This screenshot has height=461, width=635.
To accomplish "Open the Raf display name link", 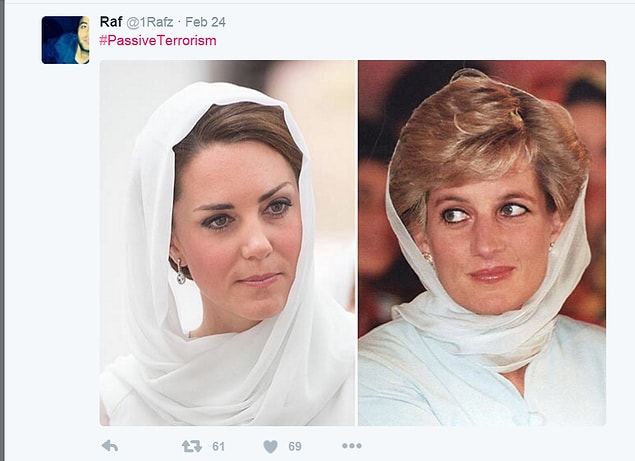I will (111, 22).
